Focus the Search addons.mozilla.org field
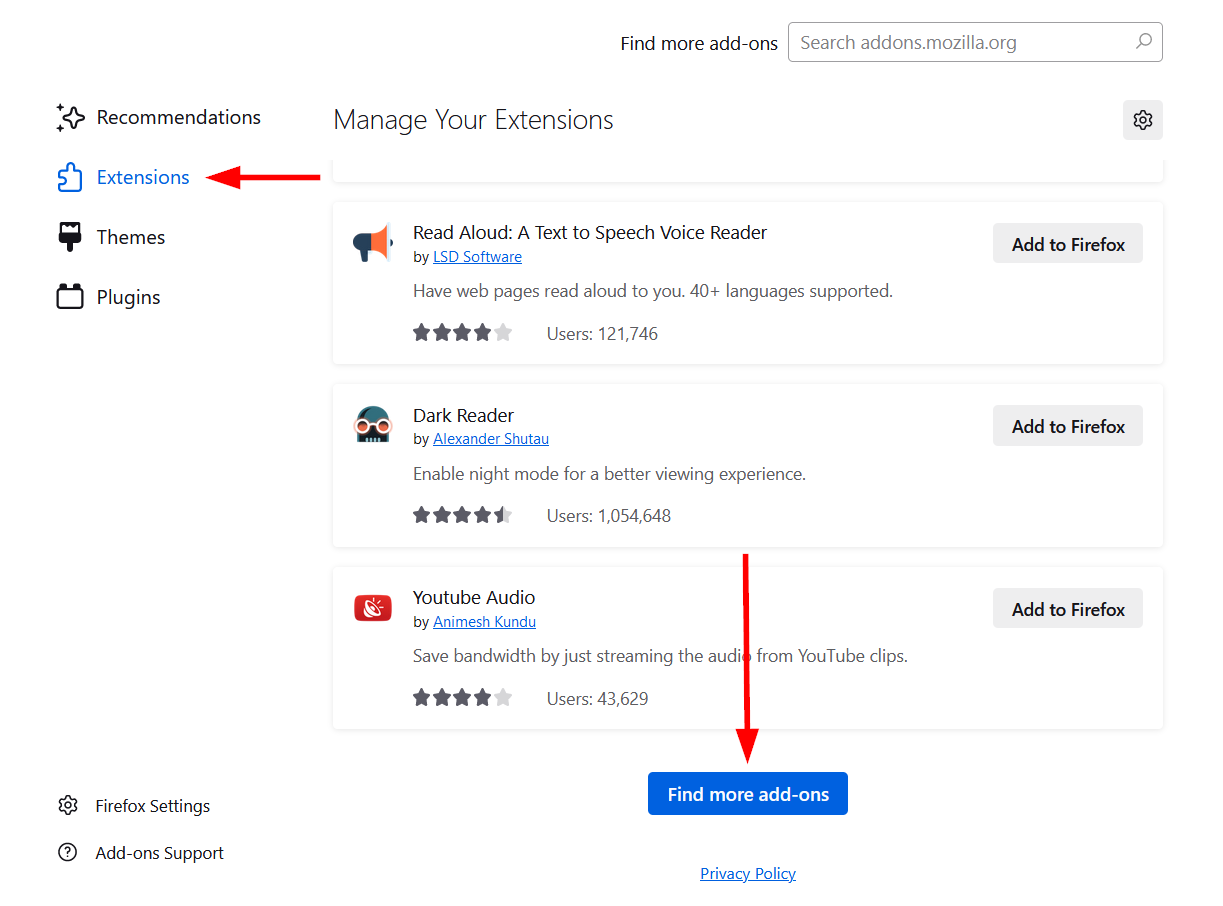1223x906 pixels. point(960,42)
